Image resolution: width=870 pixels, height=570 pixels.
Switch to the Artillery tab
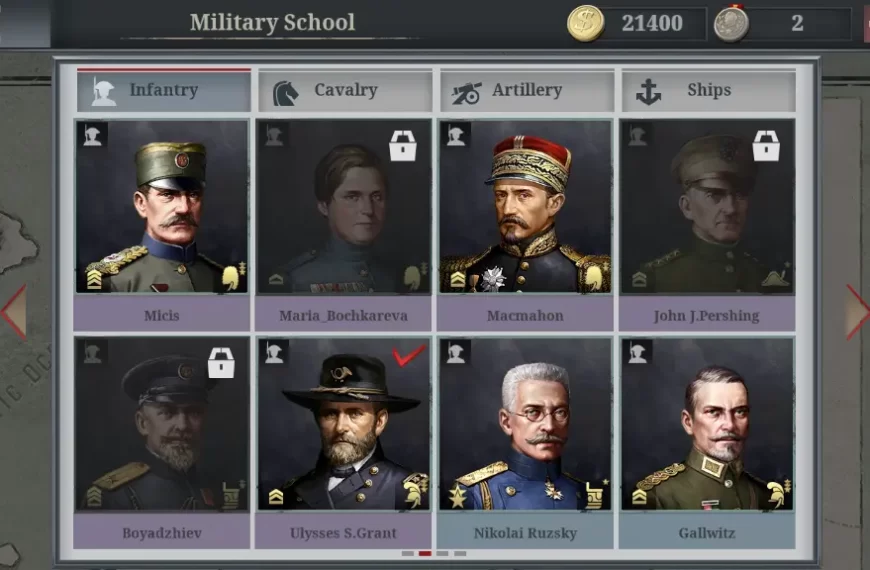tap(526, 90)
